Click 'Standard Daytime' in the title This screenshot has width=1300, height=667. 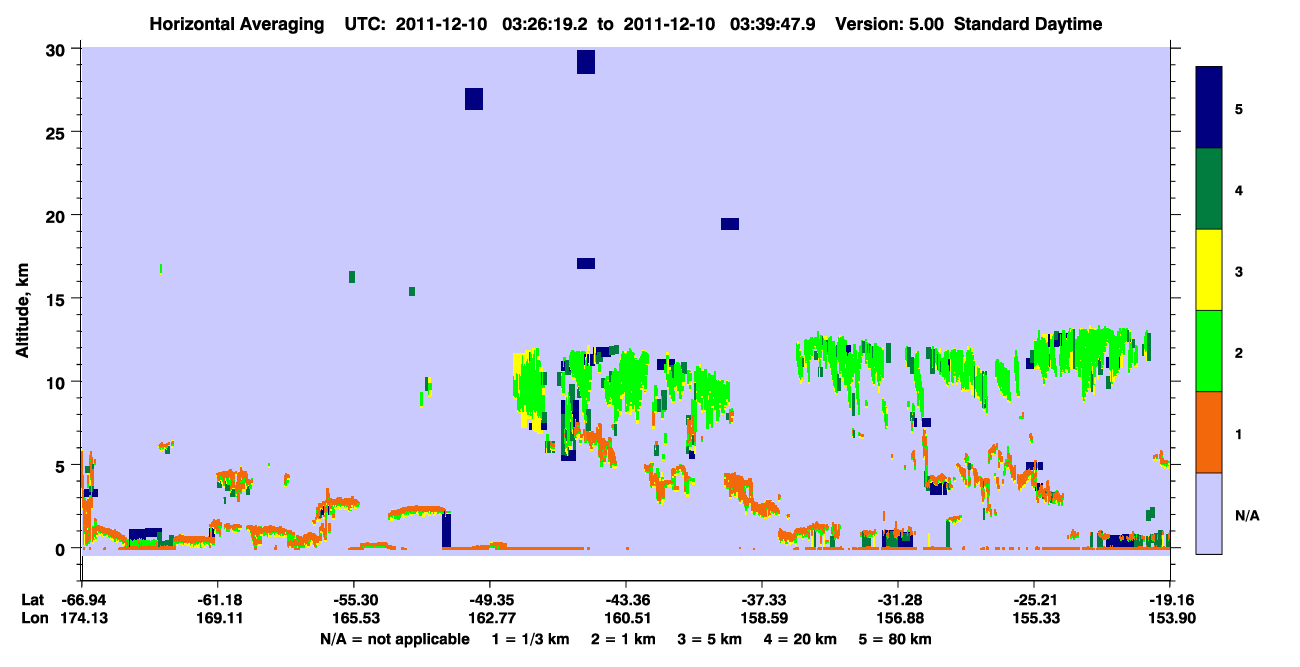click(x=1028, y=24)
